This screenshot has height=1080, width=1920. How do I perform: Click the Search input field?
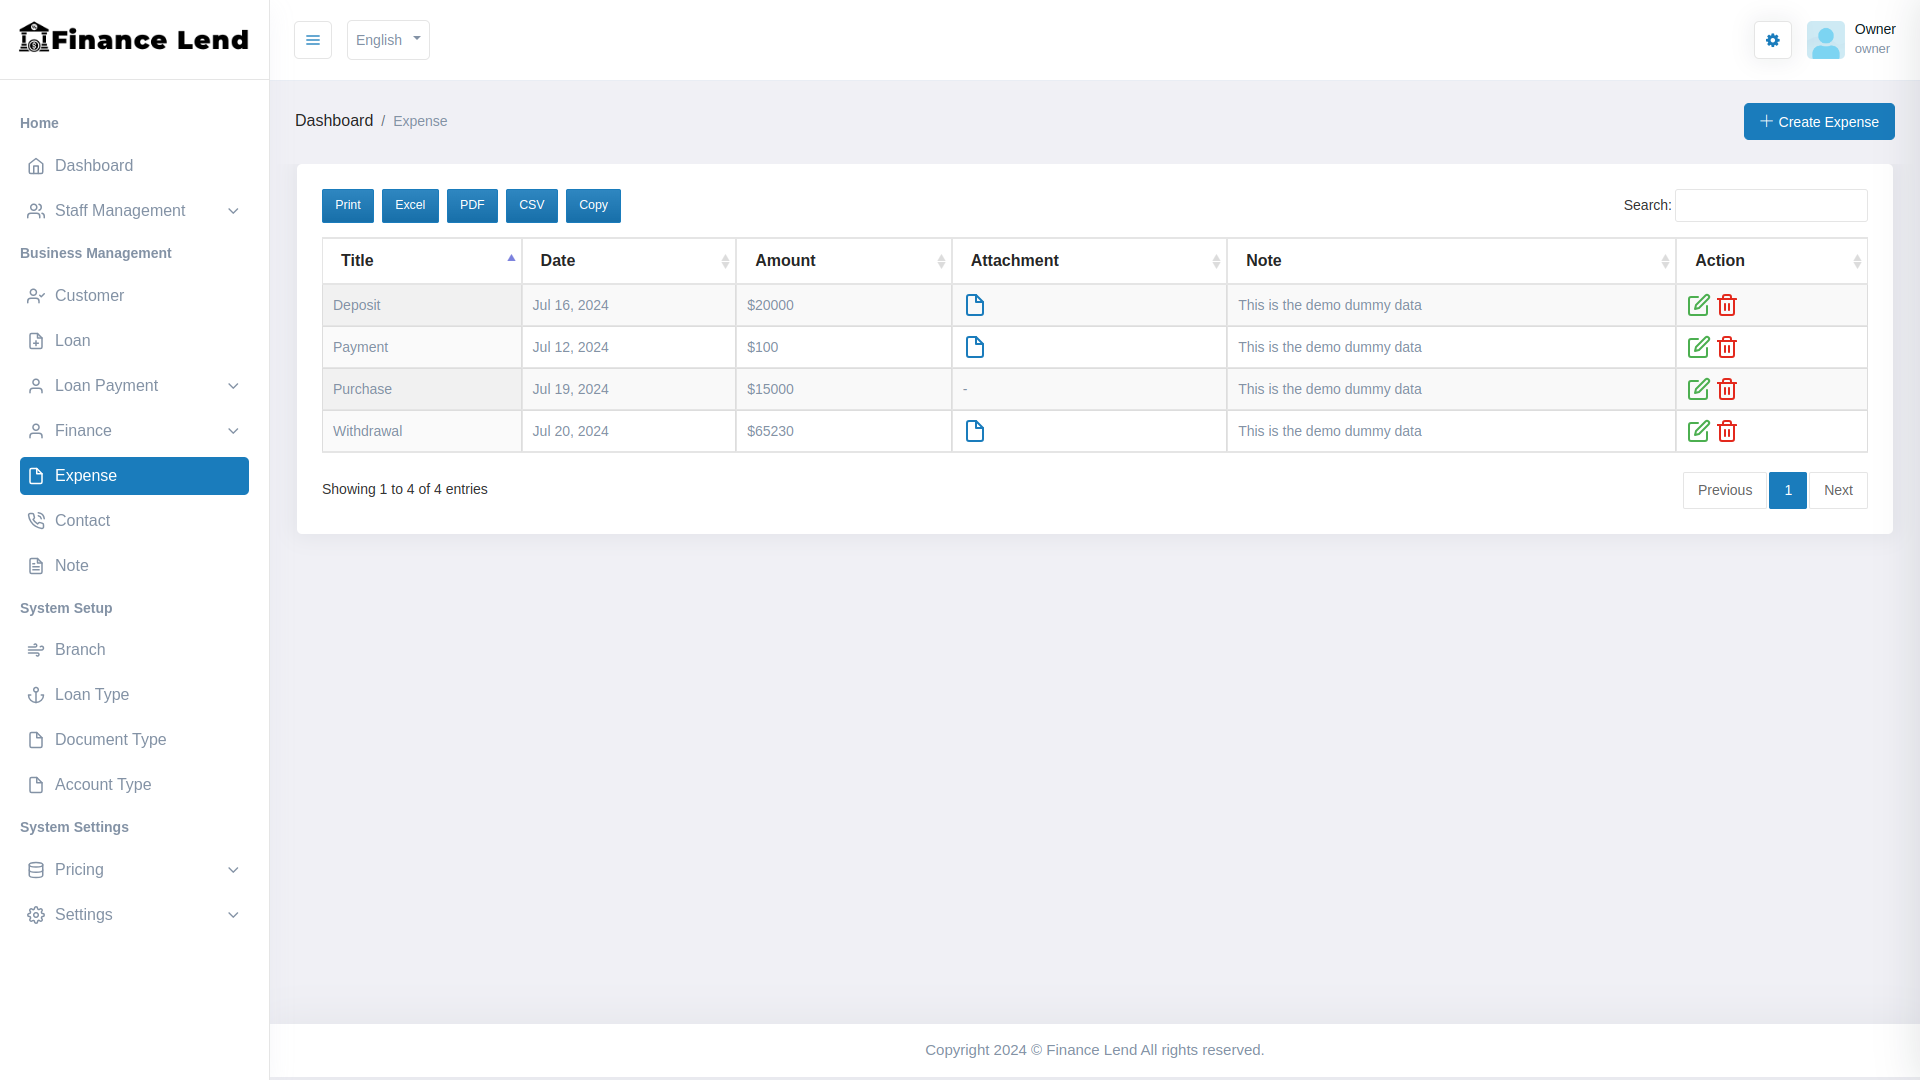(x=1770, y=206)
